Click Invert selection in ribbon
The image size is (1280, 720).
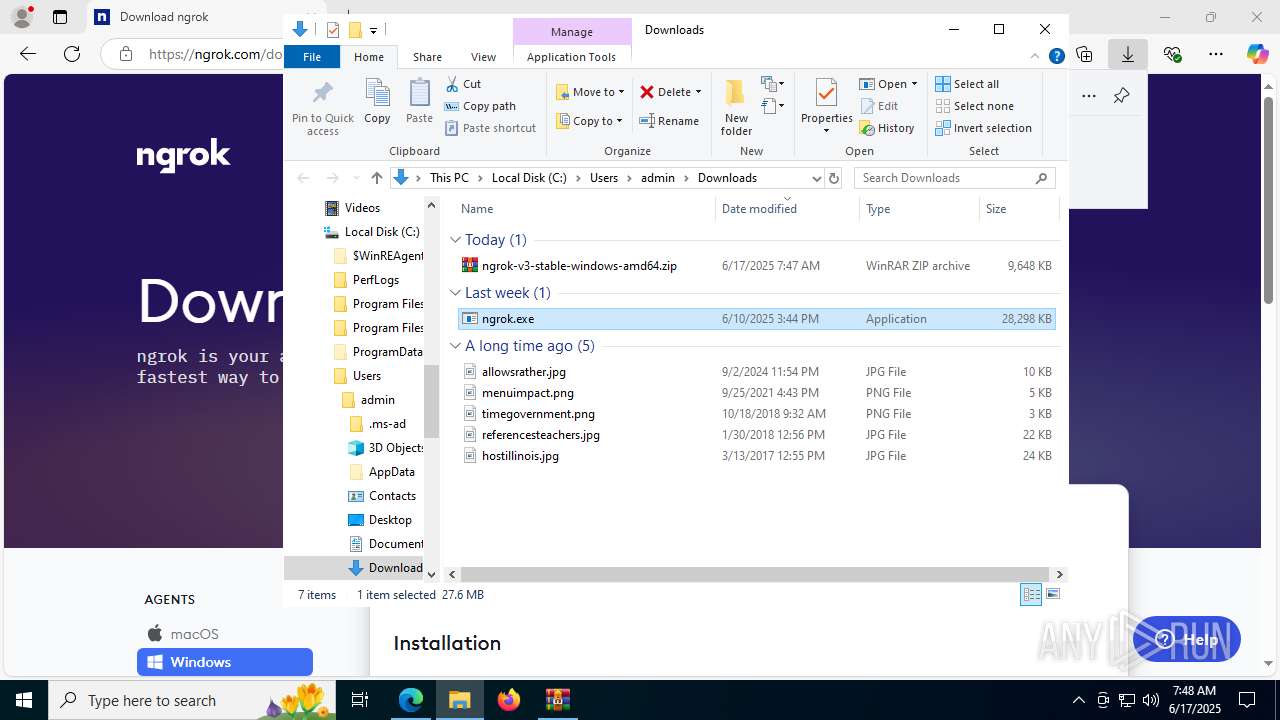pyautogui.click(x=983, y=128)
